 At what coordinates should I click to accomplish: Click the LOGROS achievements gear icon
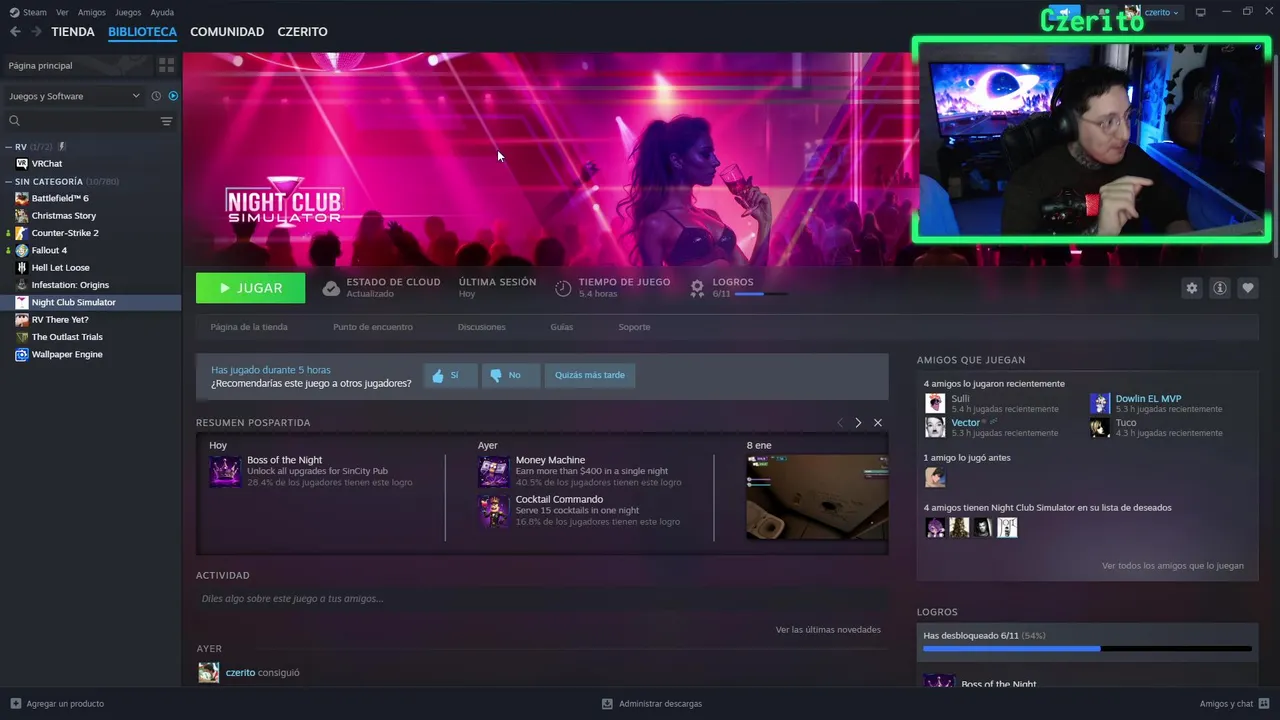point(697,288)
